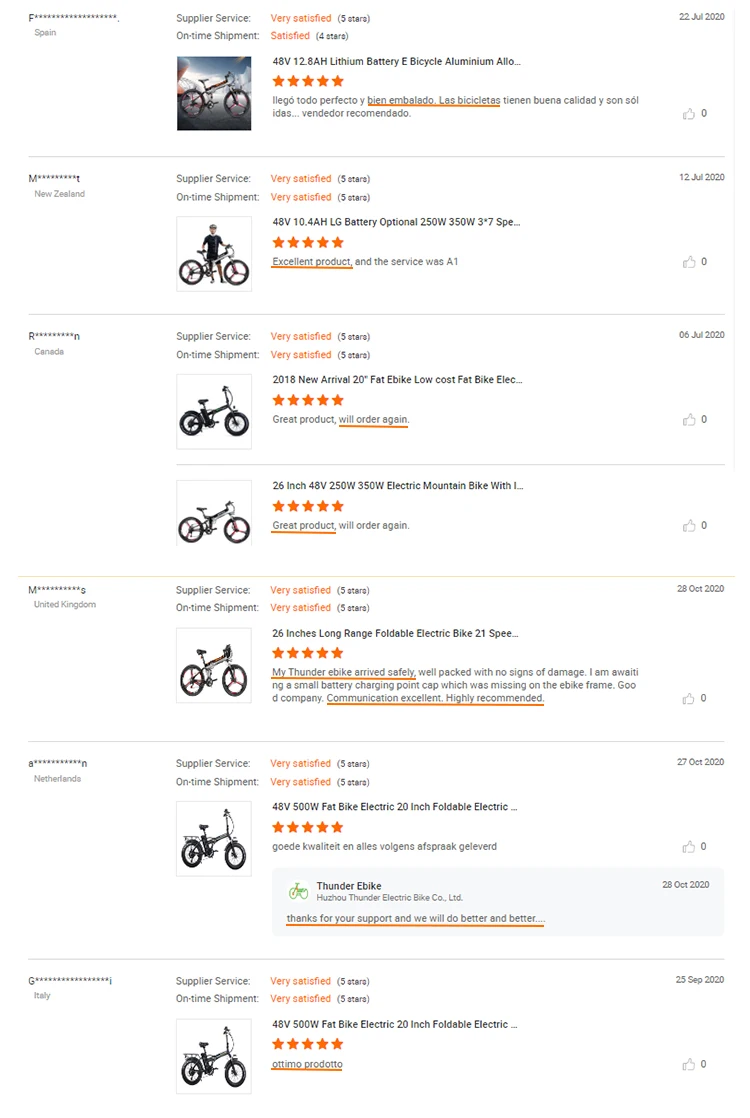Click the Thunder Ebike supplier logo icon
Screen dimensions: 750x1118
298,891
